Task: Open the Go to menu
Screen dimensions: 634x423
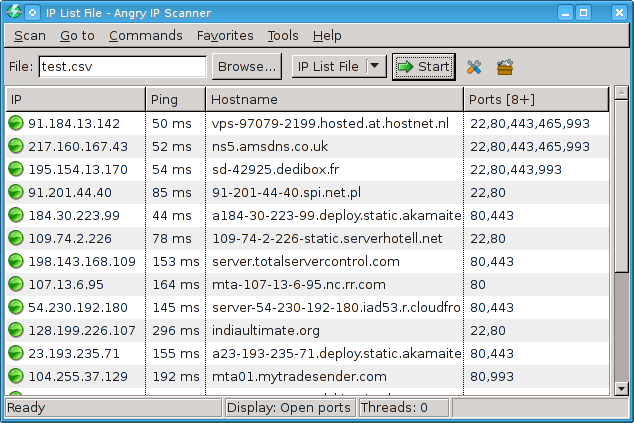Action: tap(77, 36)
